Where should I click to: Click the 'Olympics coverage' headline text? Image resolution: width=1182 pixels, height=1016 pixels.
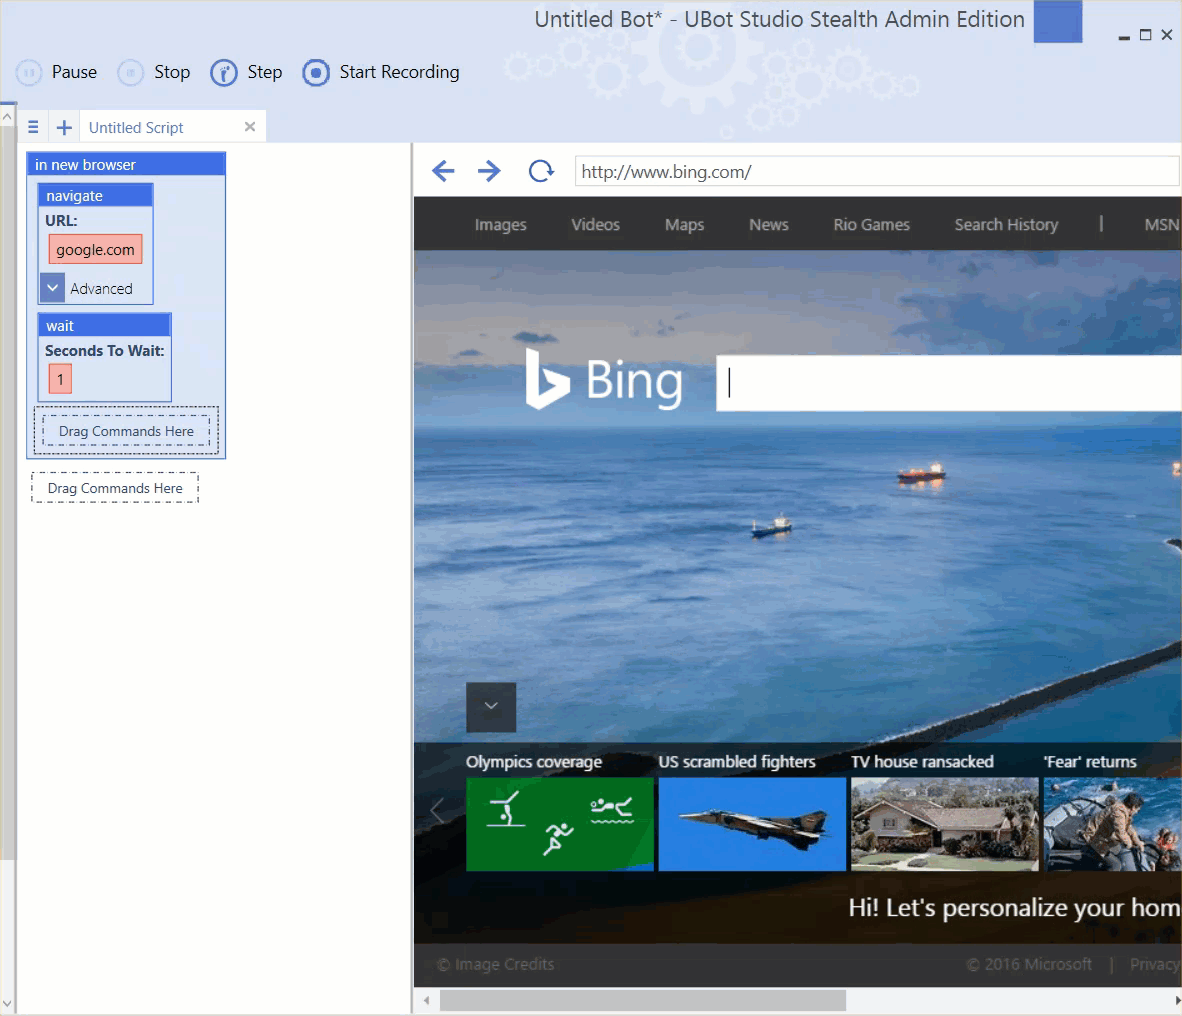(534, 761)
